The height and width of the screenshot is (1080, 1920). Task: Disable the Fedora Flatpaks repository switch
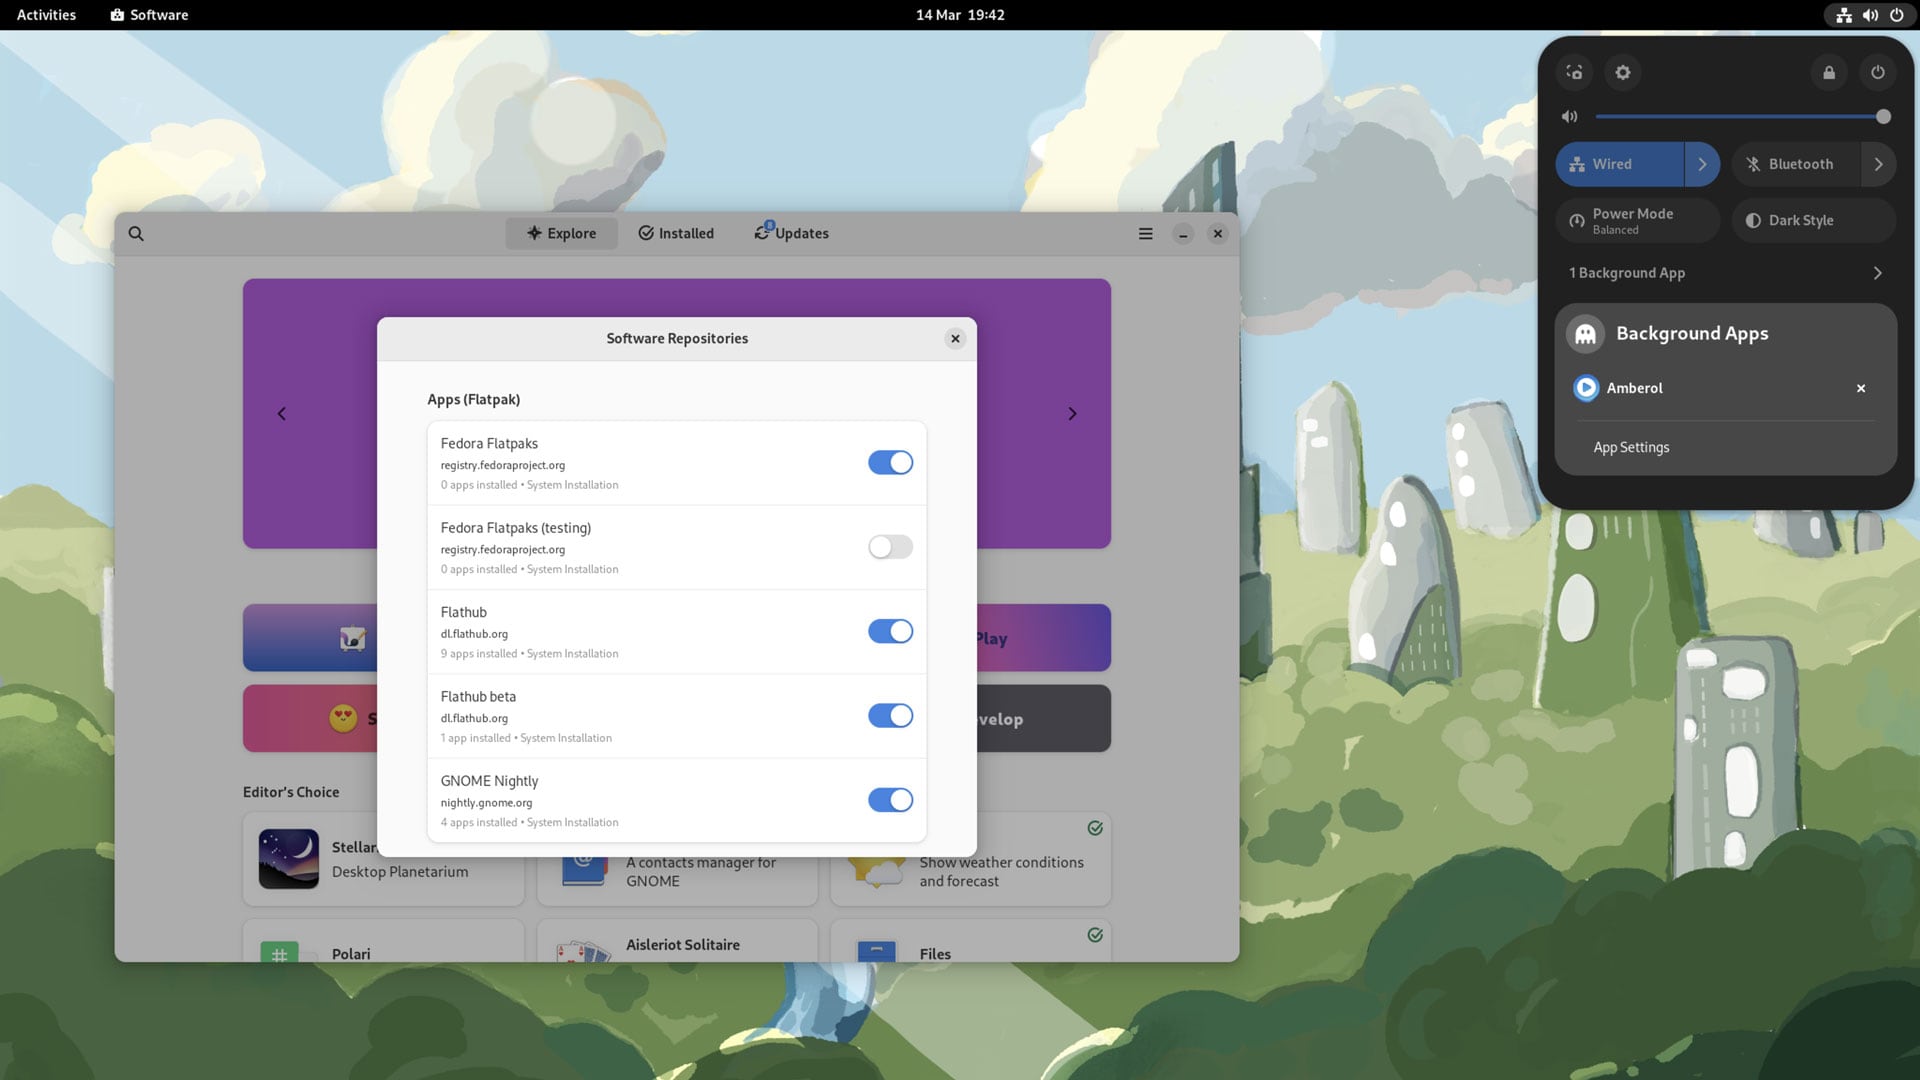[890, 462]
